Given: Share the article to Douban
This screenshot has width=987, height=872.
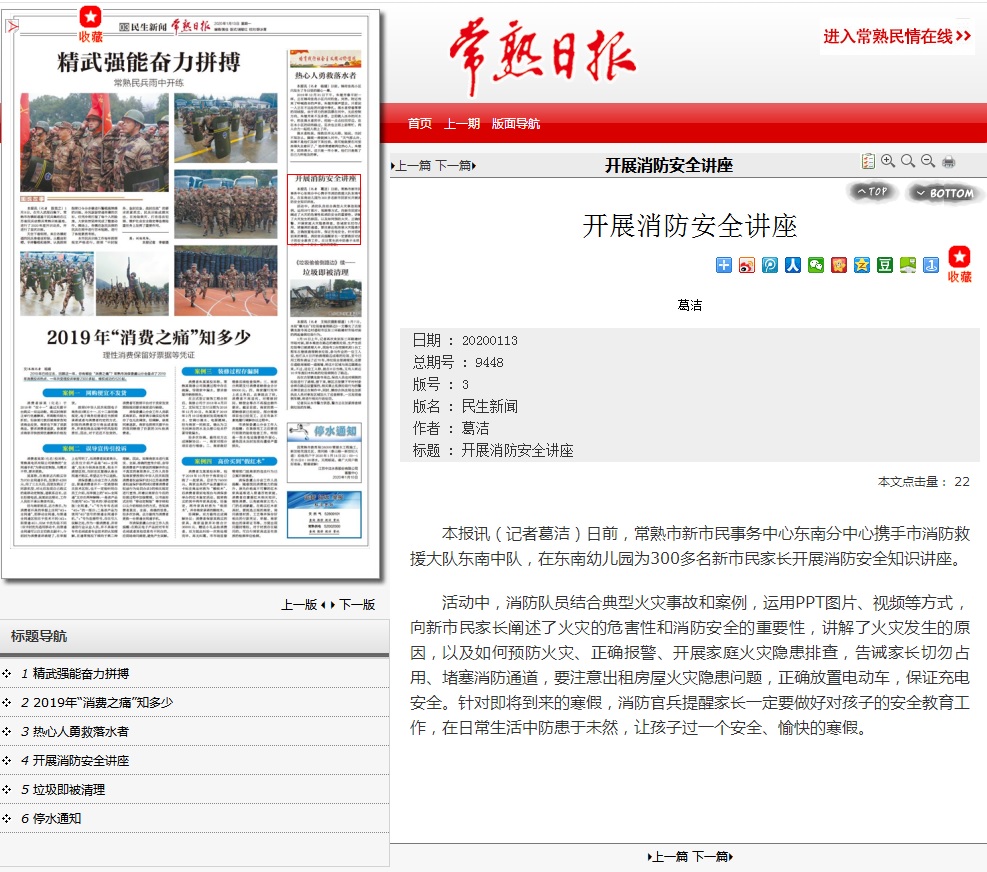Looking at the screenshot, I should (x=884, y=265).
